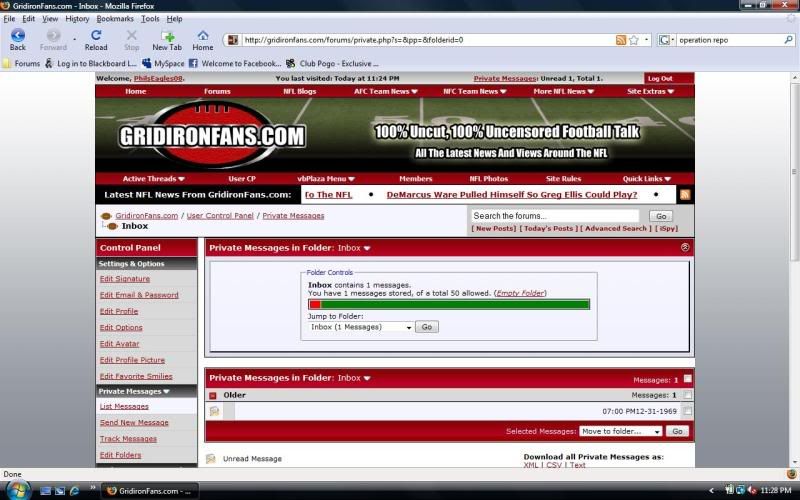Screen dimensions: 800x500
Task: Open the address bar history dropdown arrow
Action: [x=646, y=40]
